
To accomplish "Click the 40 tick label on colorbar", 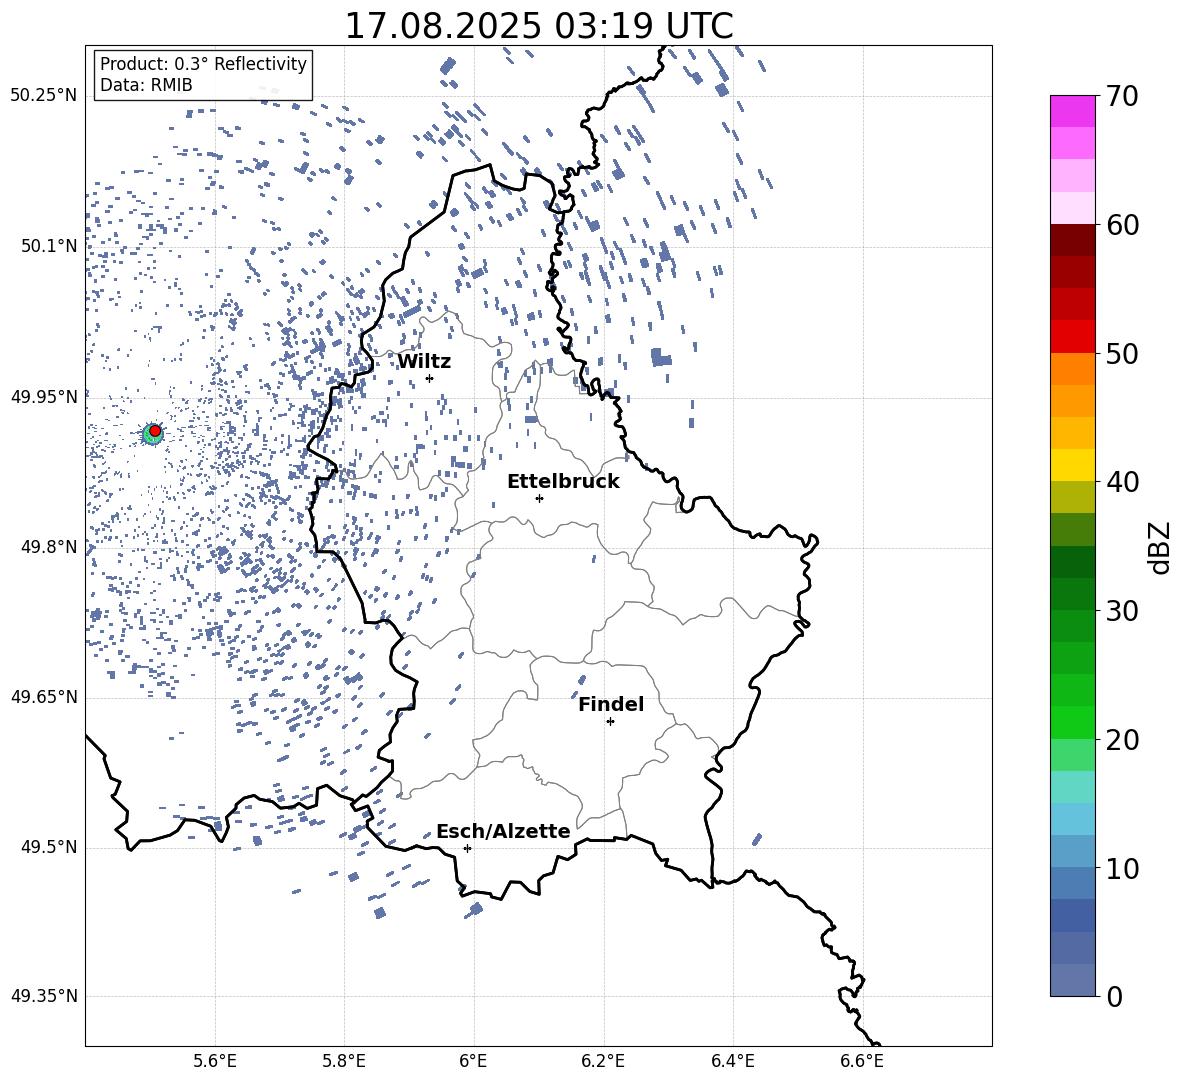I will coord(1122,482).
